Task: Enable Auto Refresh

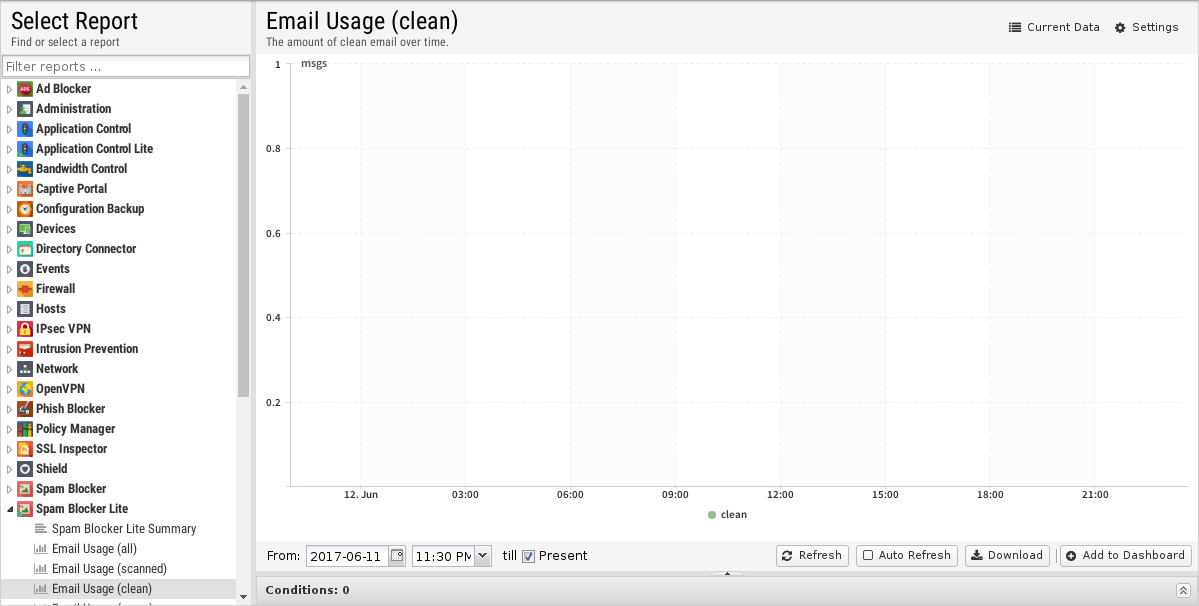Action: [x=906, y=556]
